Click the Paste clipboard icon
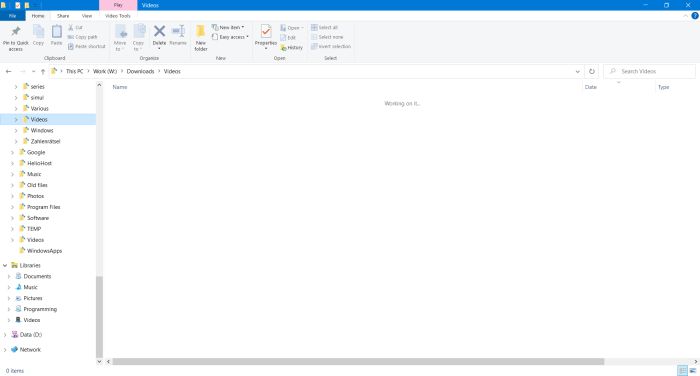 point(57,32)
